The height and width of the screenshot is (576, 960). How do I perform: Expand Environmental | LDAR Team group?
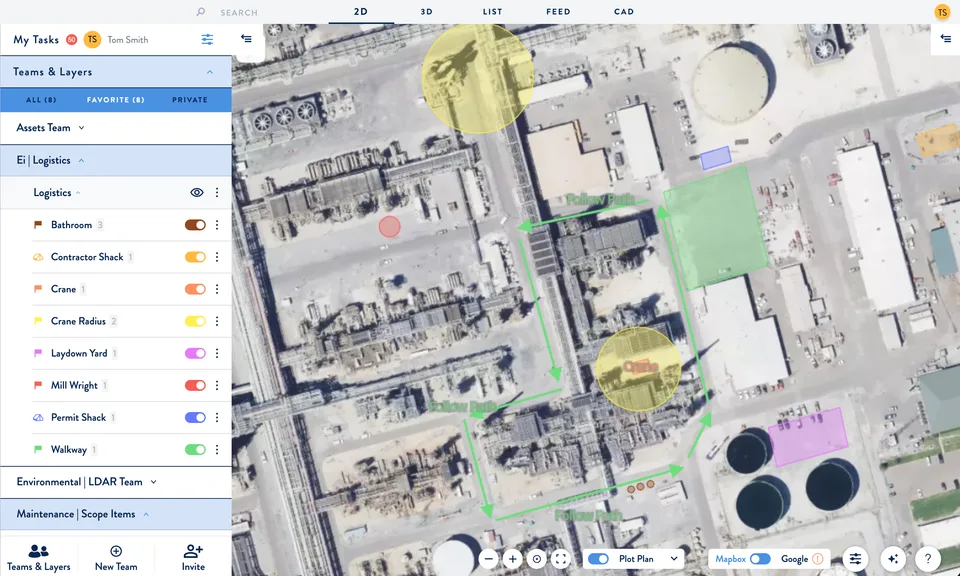tap(154, 482)
